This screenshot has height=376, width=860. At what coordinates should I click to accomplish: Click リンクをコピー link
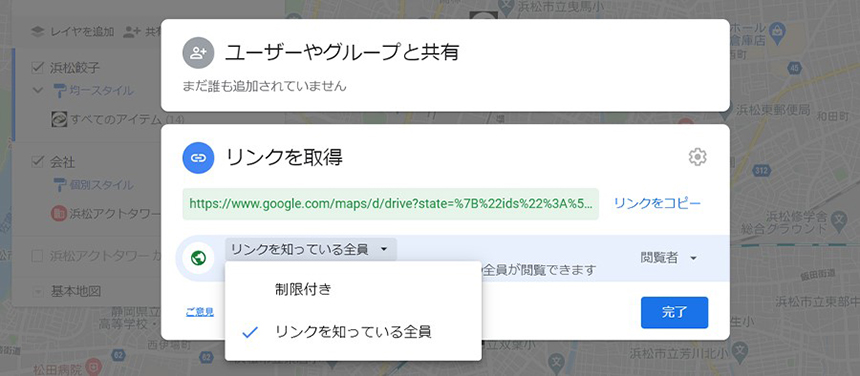[657, 204]
